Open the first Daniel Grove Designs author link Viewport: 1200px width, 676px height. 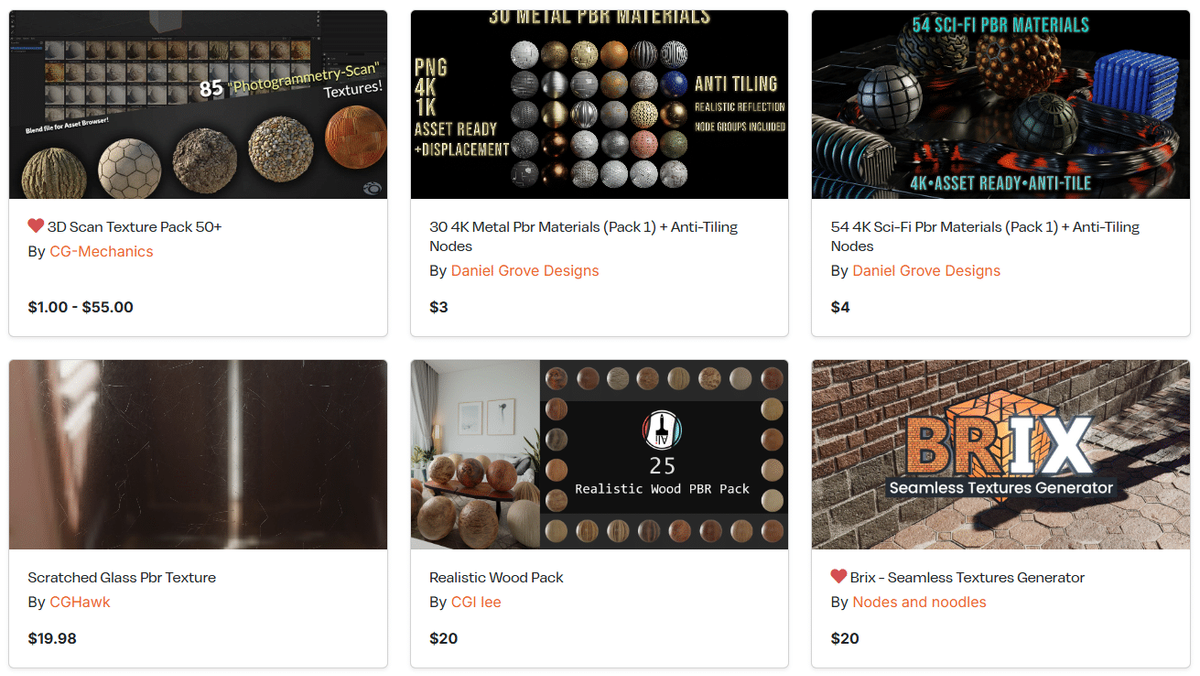click(525, 270)
